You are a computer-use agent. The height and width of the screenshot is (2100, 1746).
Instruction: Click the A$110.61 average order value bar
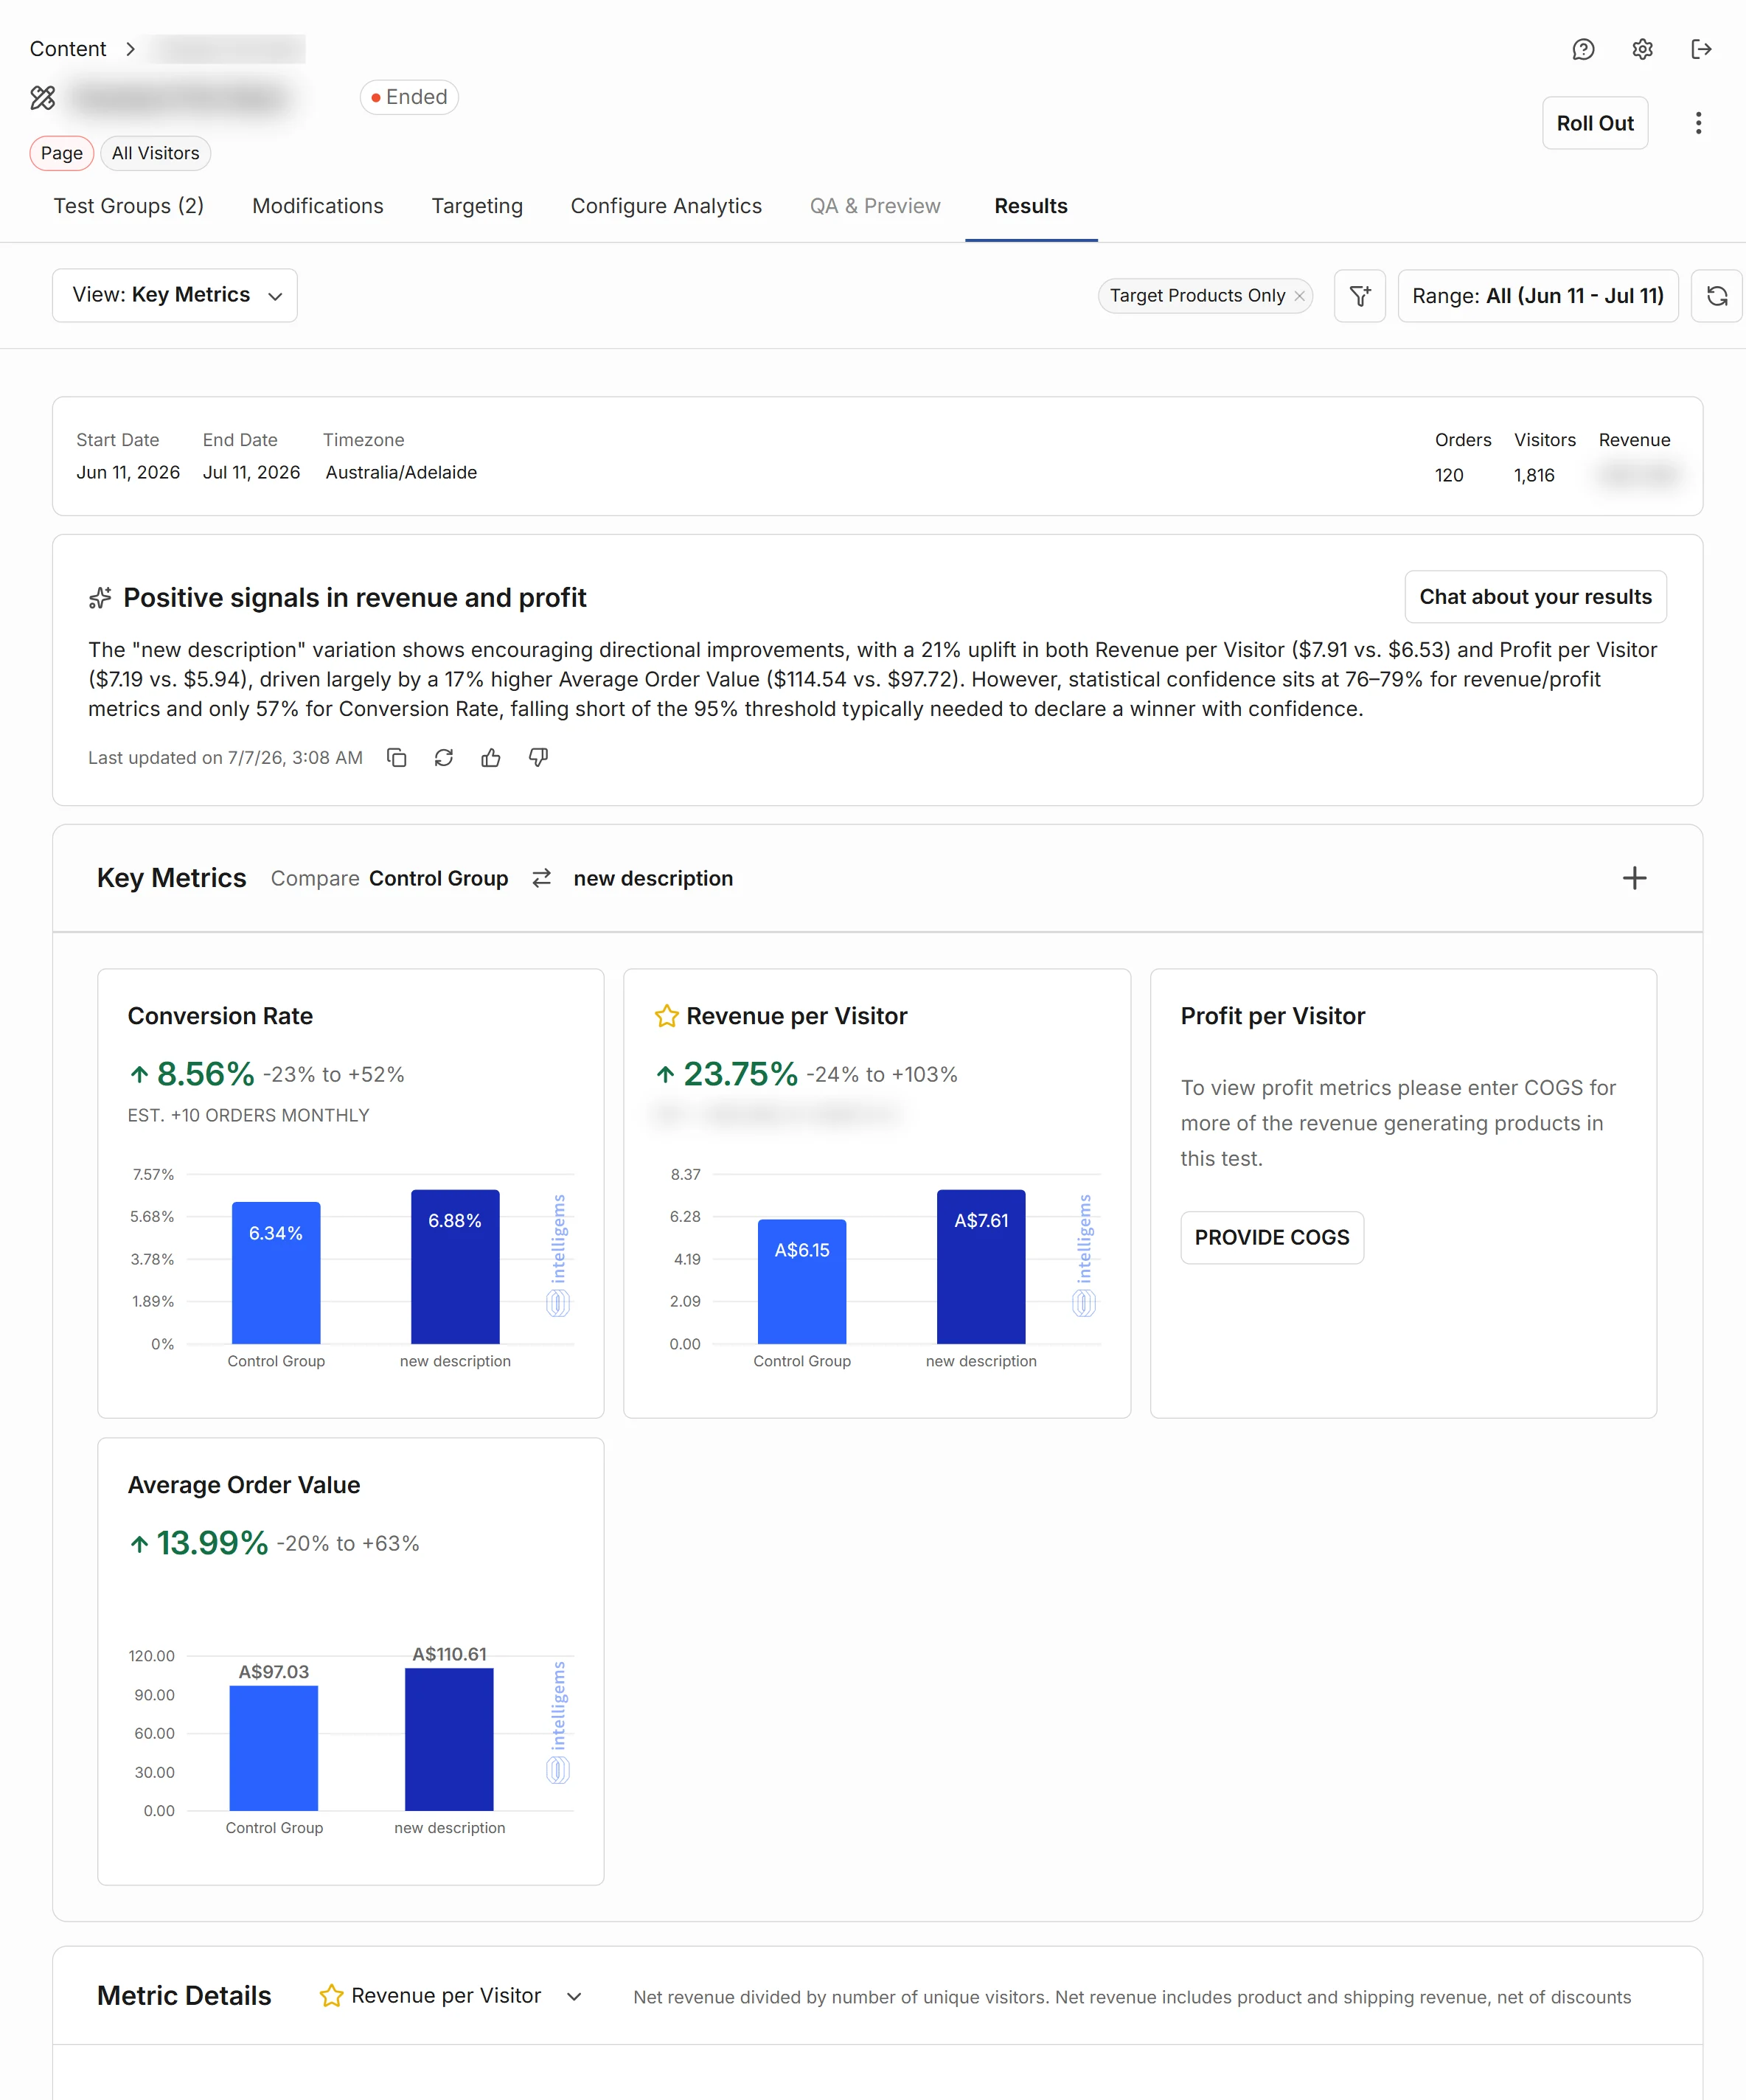coord(449,1739)
